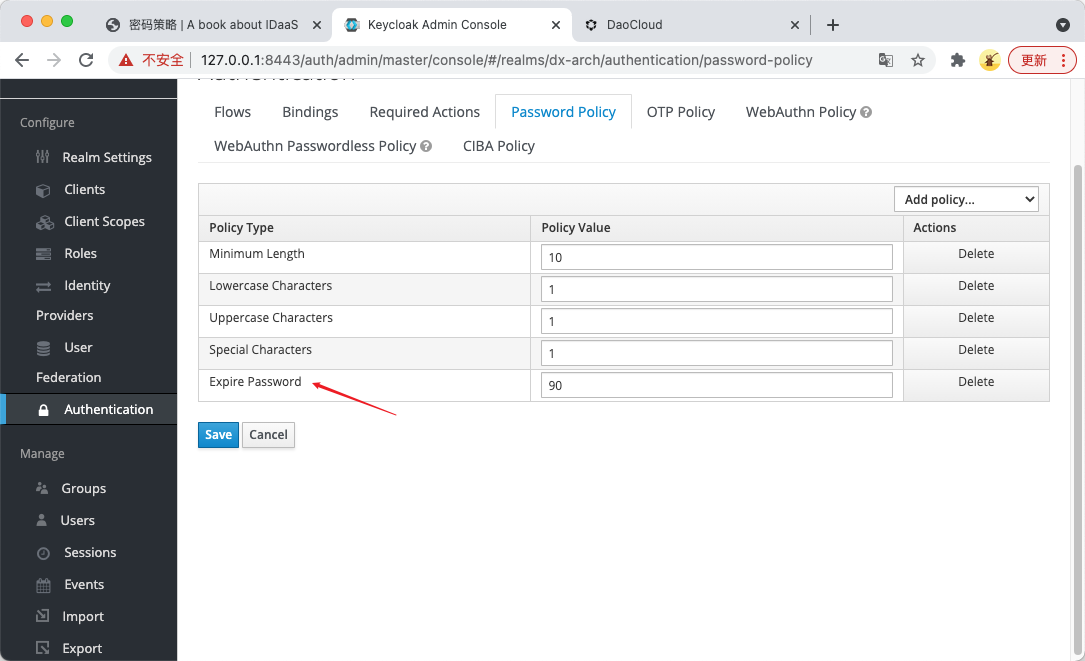Click the page vertical scrollbar
1085x661 pixels.
[1077, 408]
